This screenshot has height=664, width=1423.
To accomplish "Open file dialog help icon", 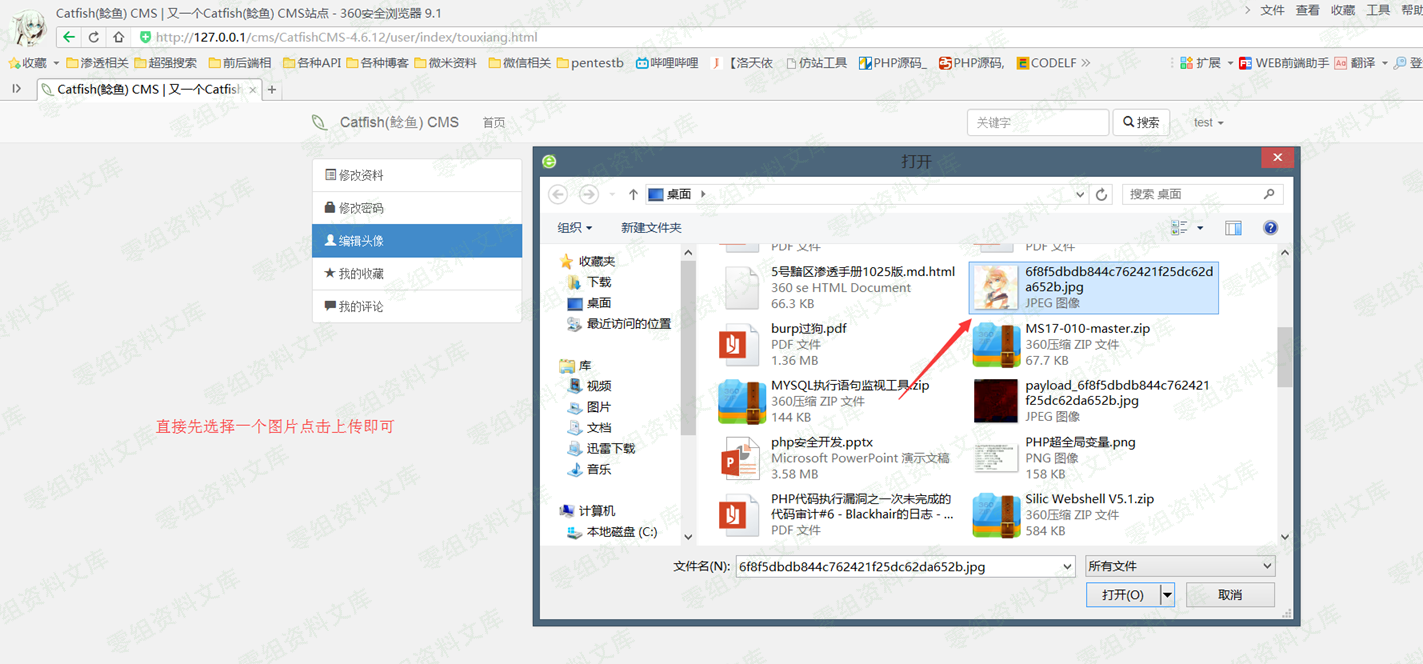I will click(1270, 228).
